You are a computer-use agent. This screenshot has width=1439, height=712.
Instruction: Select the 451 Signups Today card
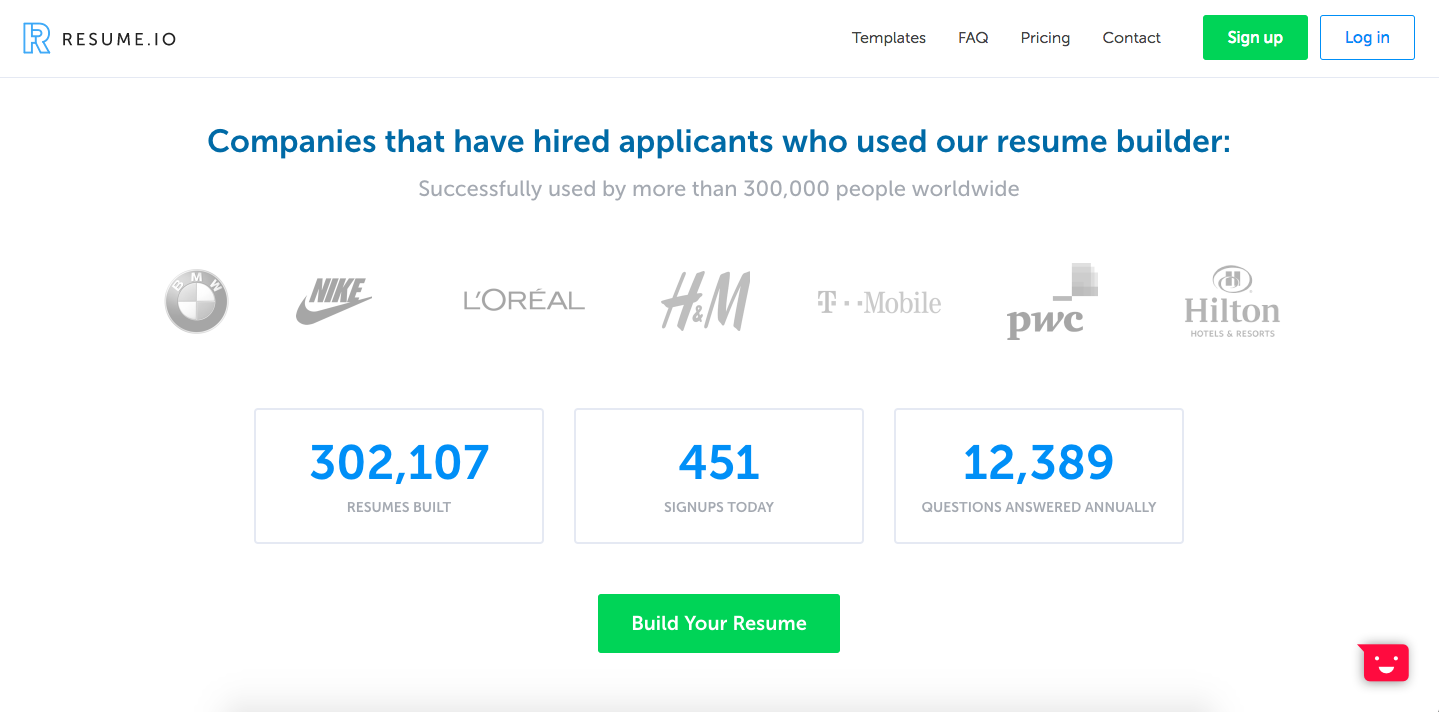pyautogui.click(x=719, y=476)
